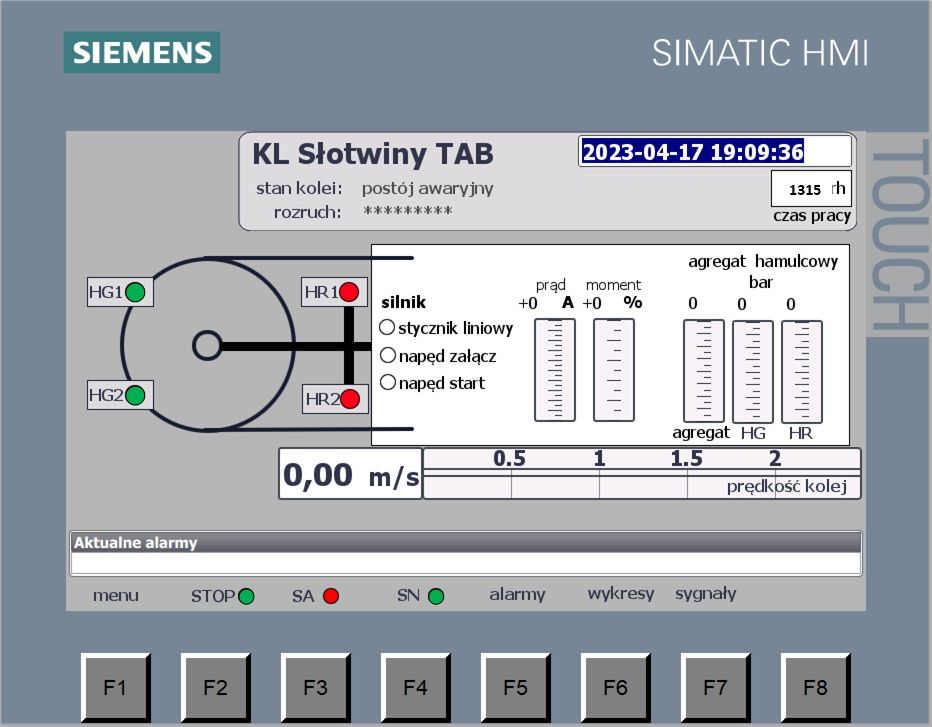The width and height of the screenshot is (932, 727).
Task: Open the sygnały signals screen
Action: click(x=706, y=594)
